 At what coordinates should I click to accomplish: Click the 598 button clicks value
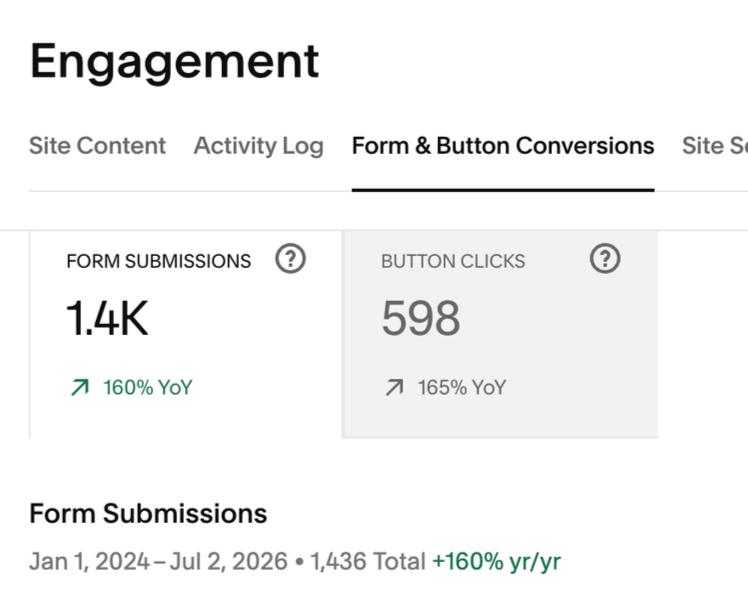coord(421,318)
